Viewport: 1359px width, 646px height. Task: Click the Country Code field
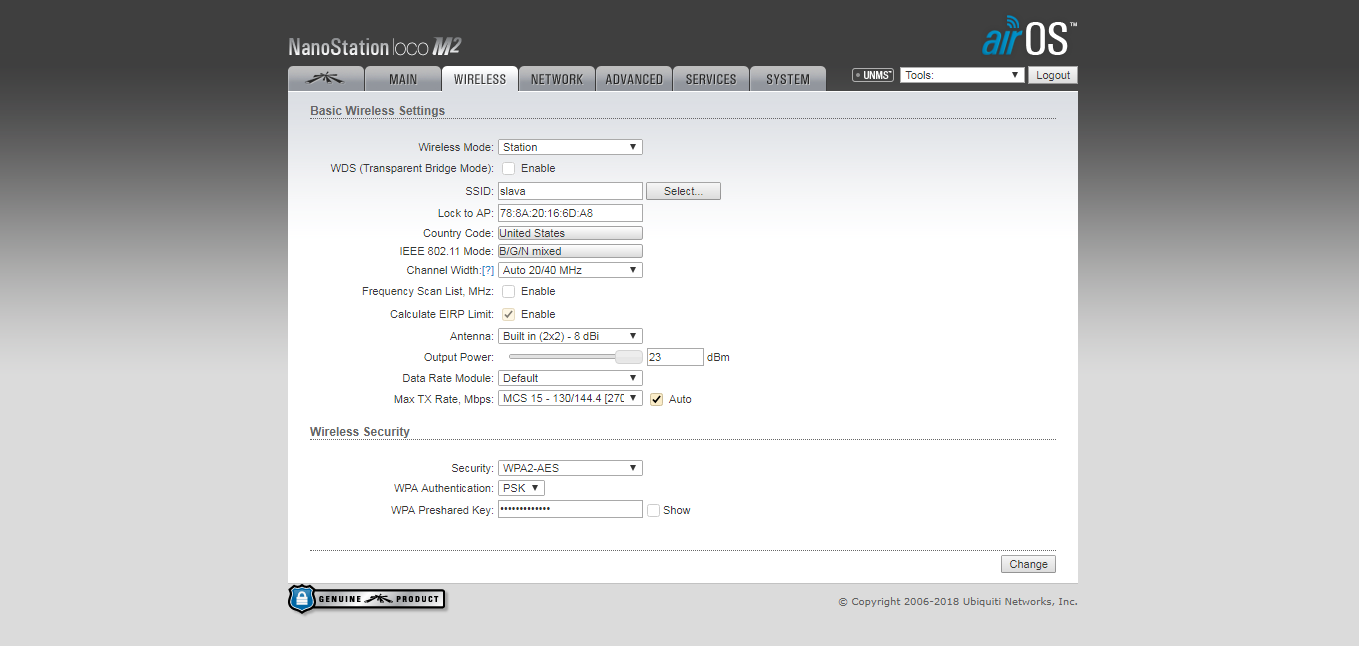click(570, 233)
